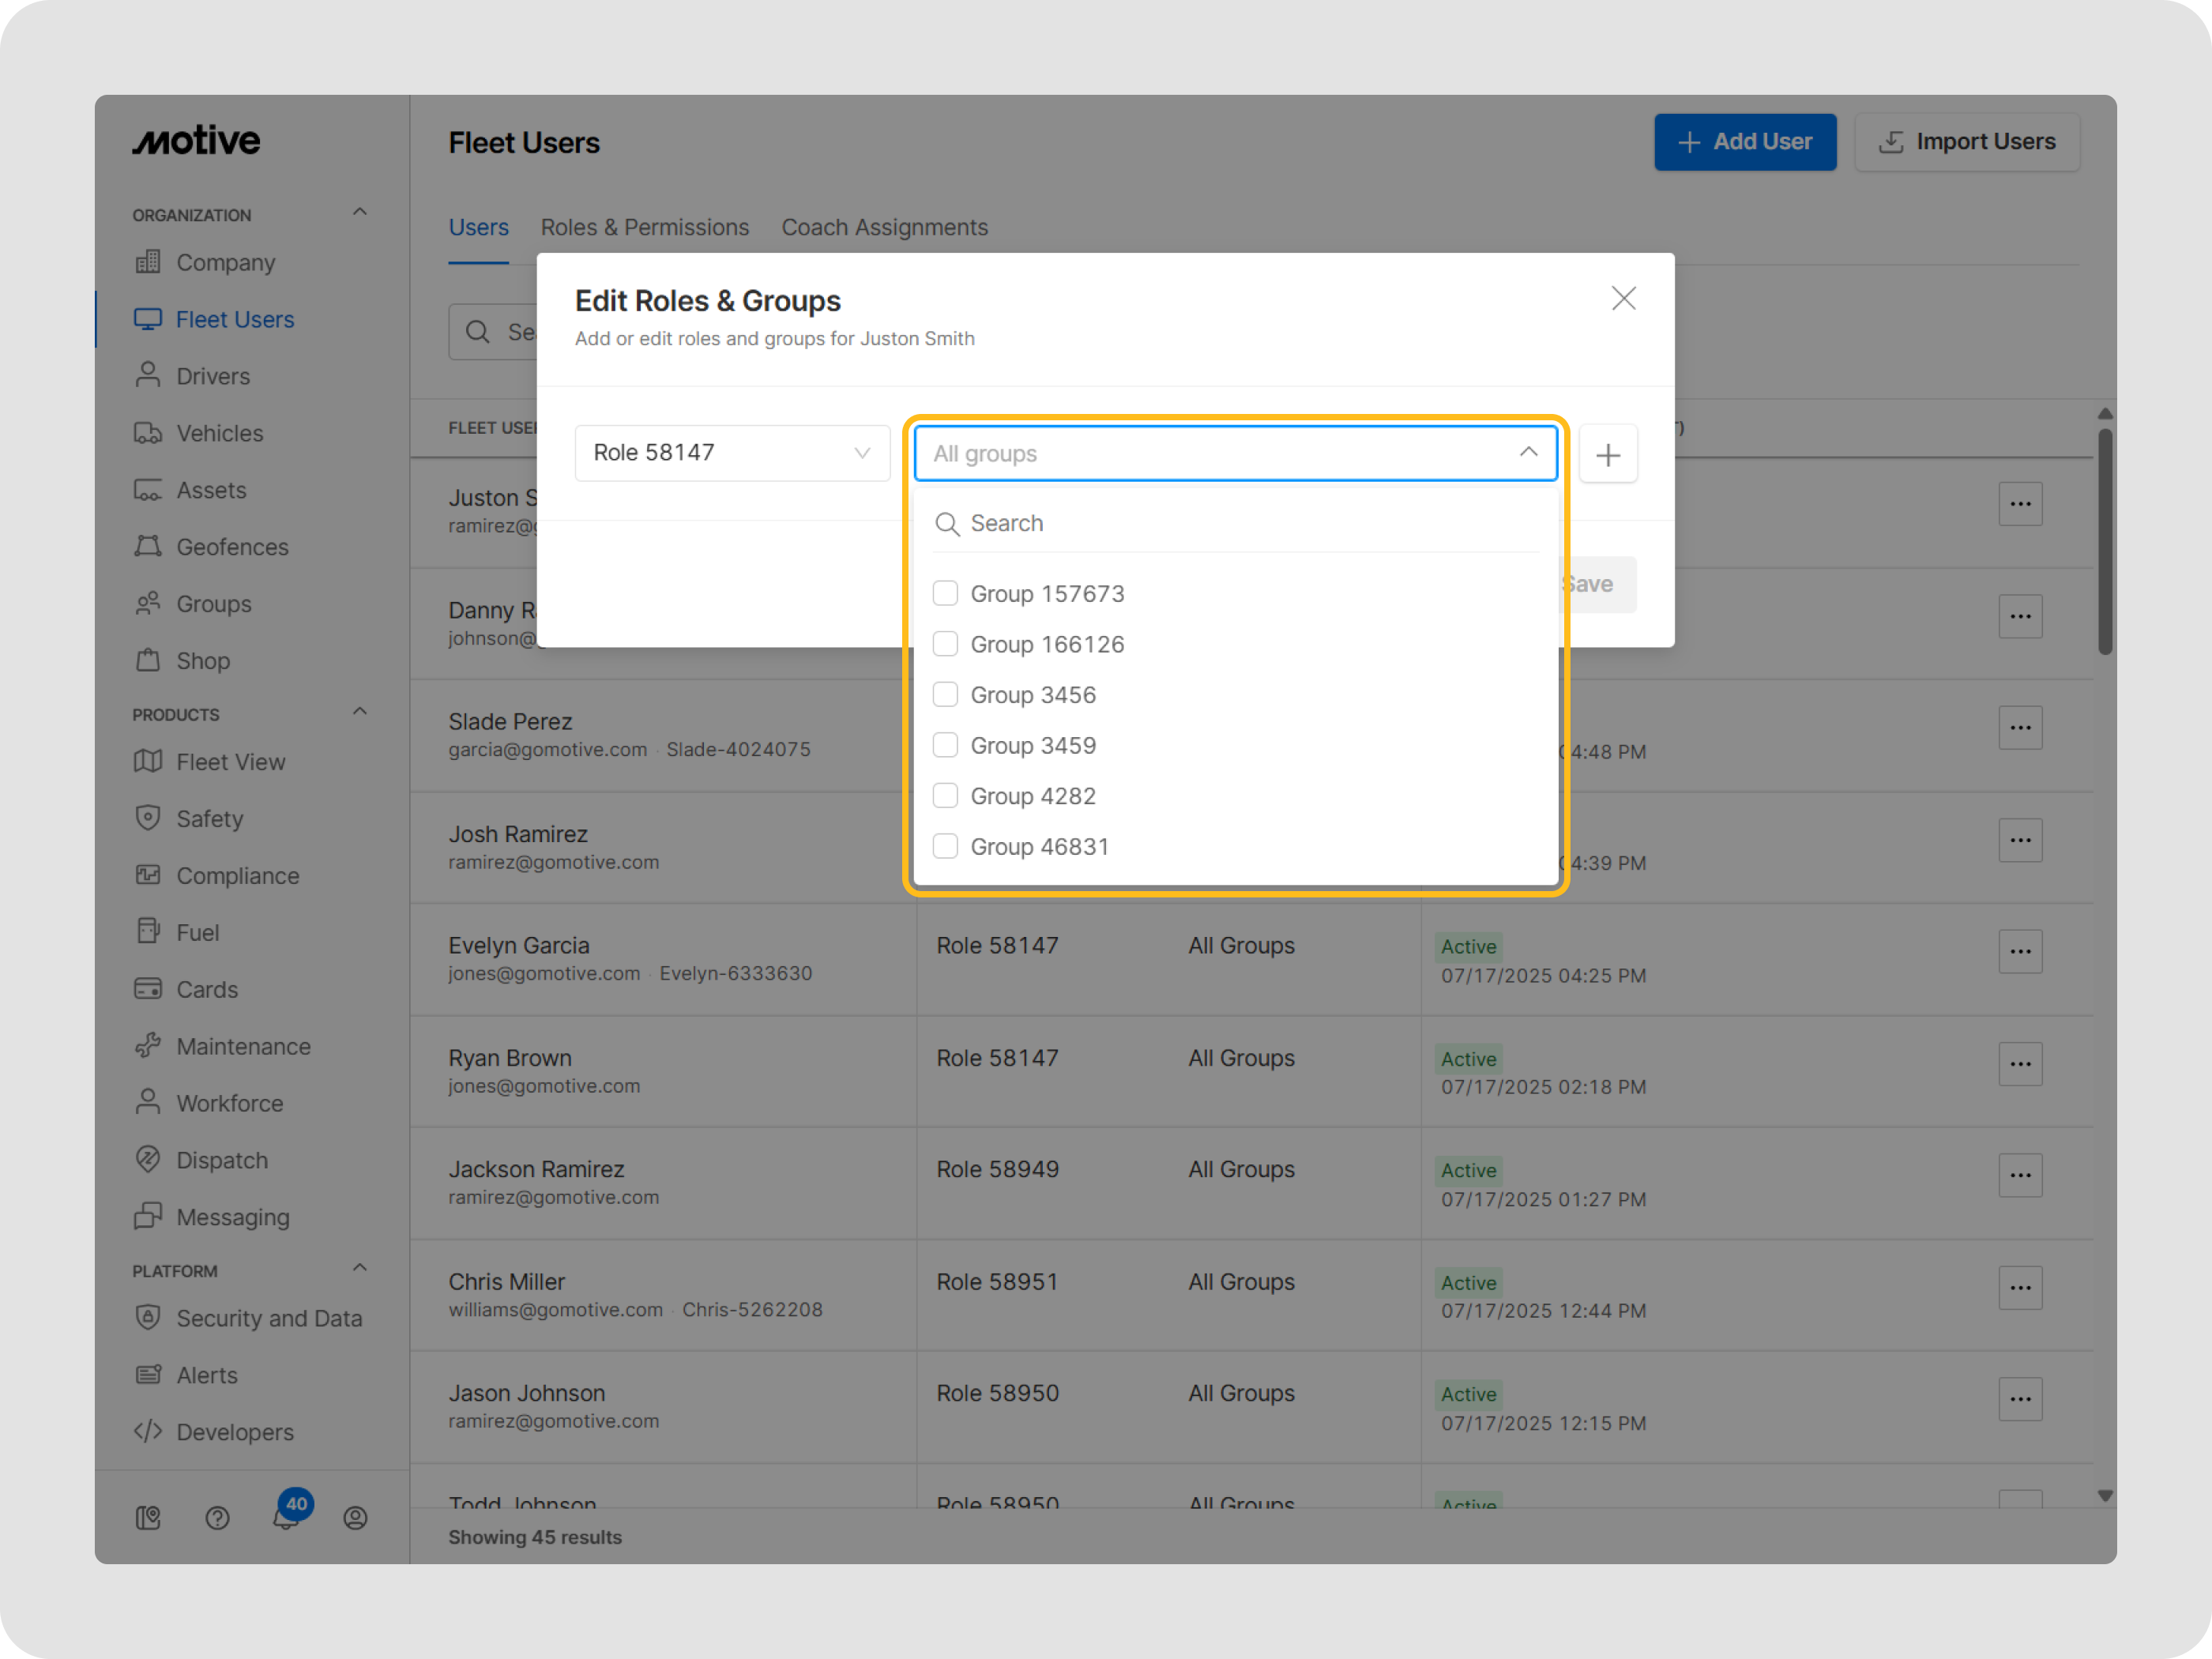Click the help question mark icon
Viewport: 2212px width, 1659px height.
click(217, 1517)
